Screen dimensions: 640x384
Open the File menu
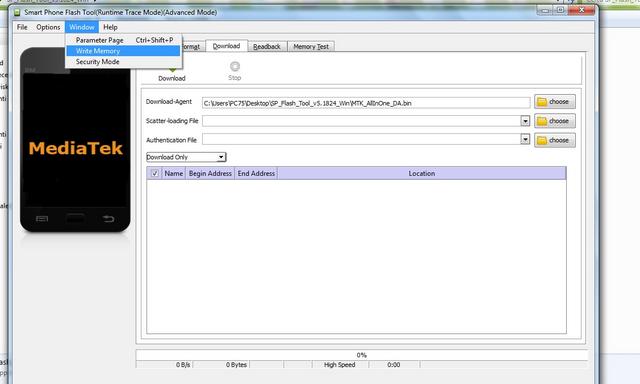(22, 27)
